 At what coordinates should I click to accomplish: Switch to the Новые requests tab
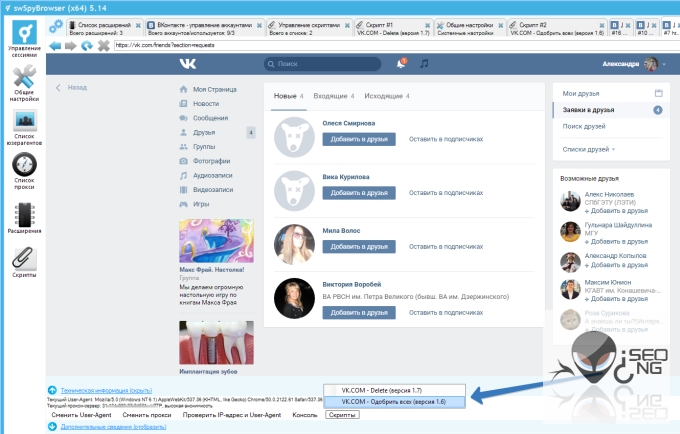click(x=288, y=96)
